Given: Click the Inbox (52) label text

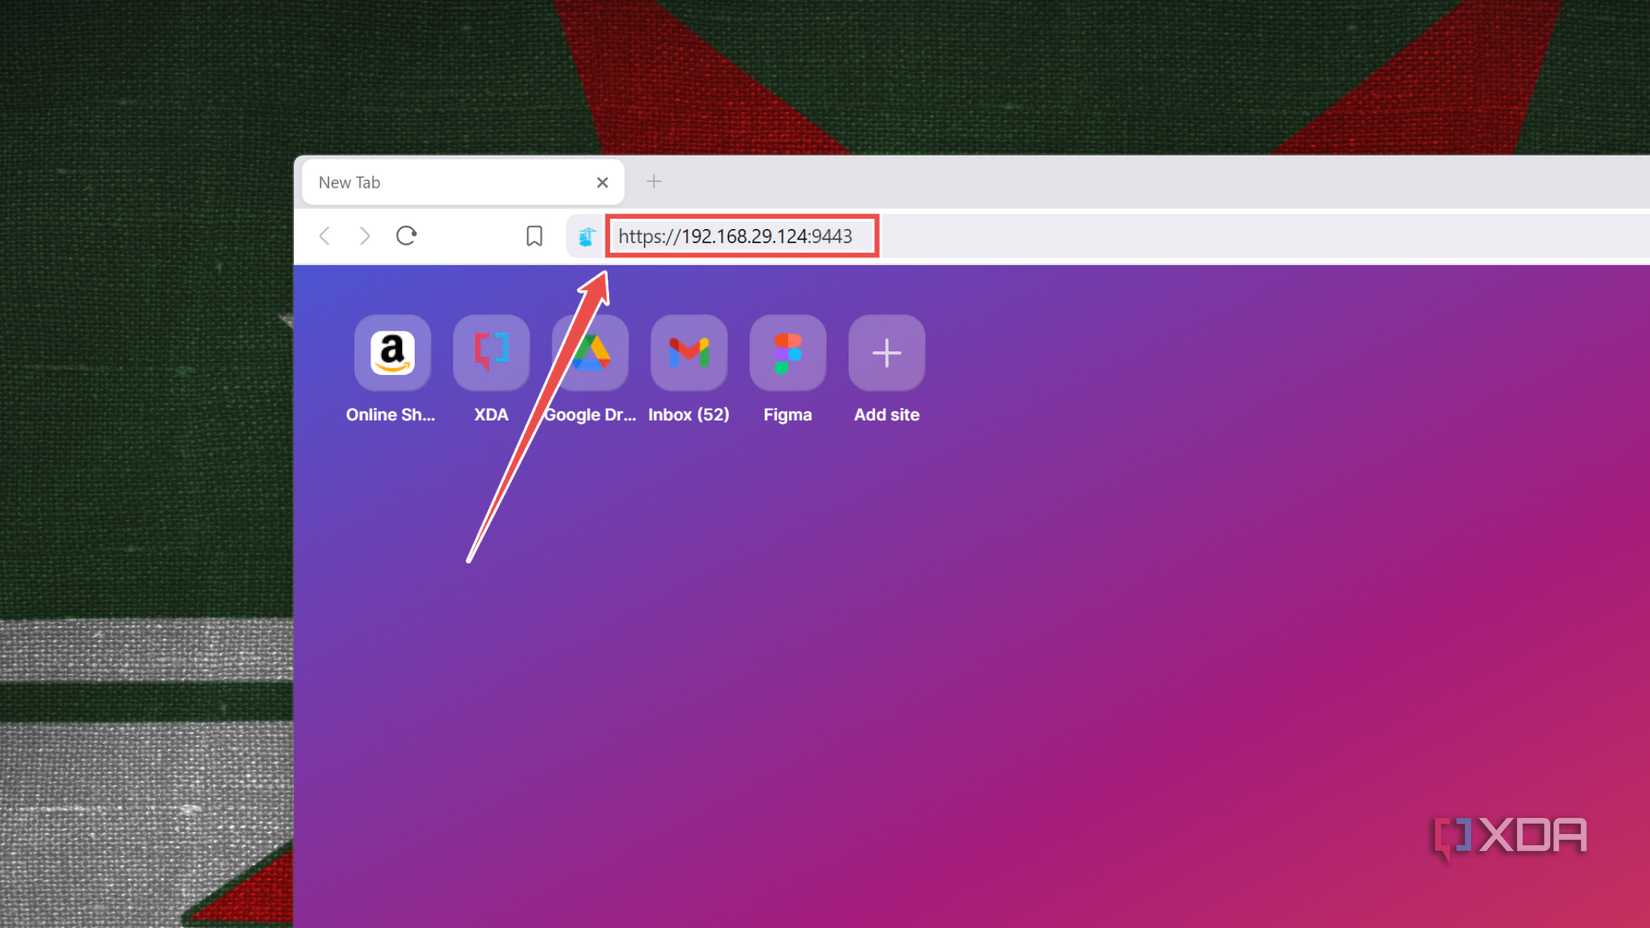Looking at the screenshot, I should click(688, 414).
